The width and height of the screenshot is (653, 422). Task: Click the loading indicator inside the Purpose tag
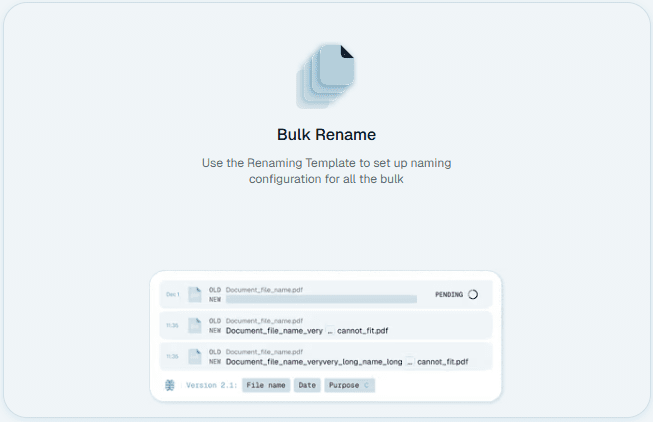pyautogui.click(x=366, y=385)
